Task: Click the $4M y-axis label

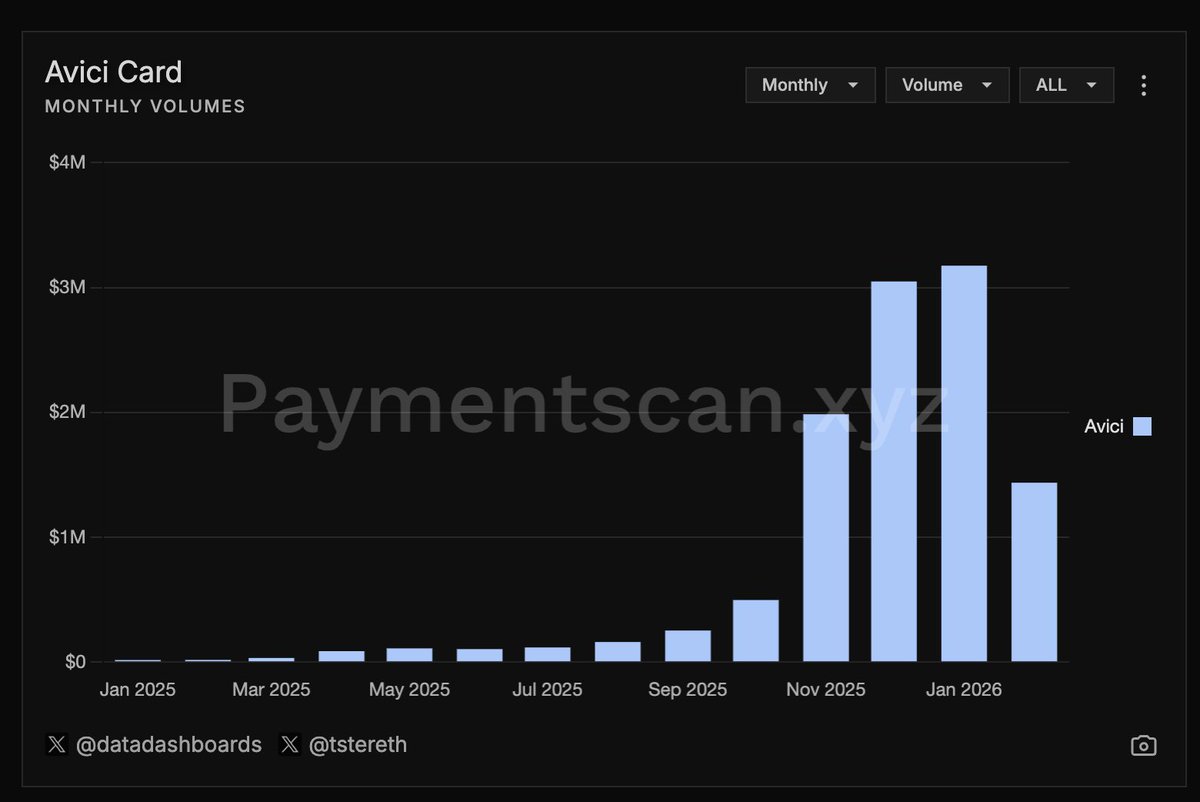Action: 67,162
